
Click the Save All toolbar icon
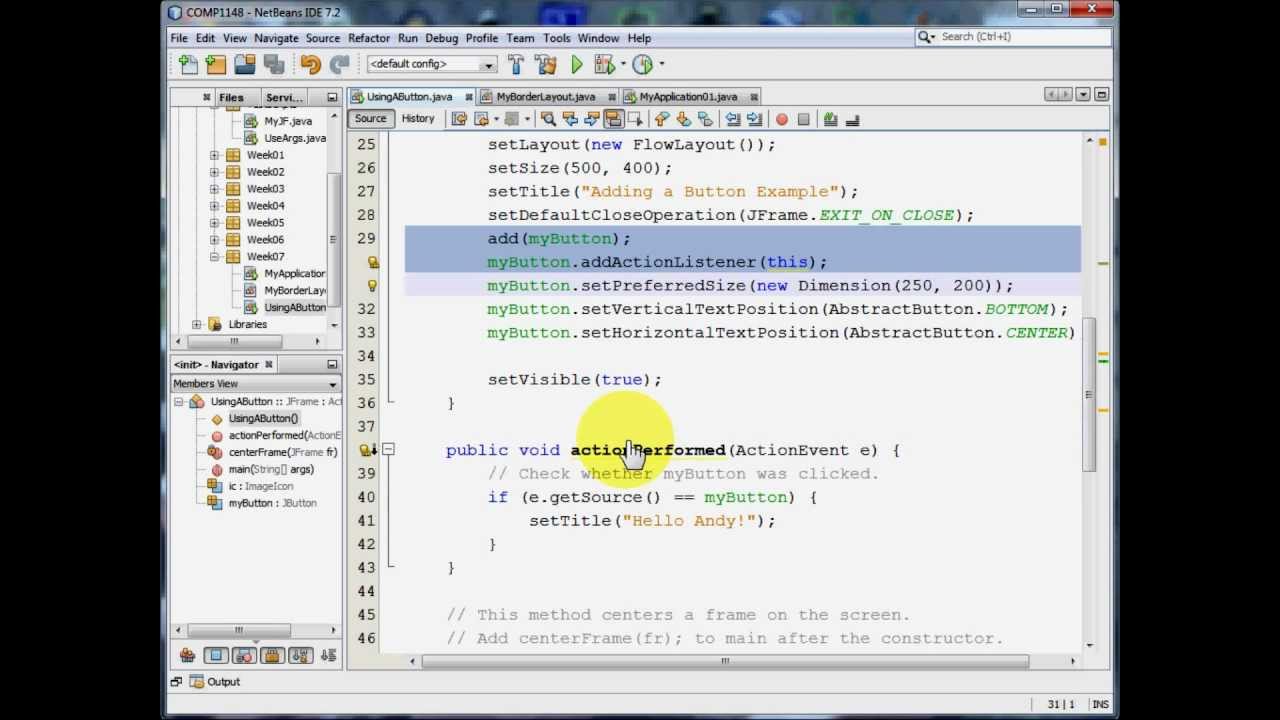[272, 65]
